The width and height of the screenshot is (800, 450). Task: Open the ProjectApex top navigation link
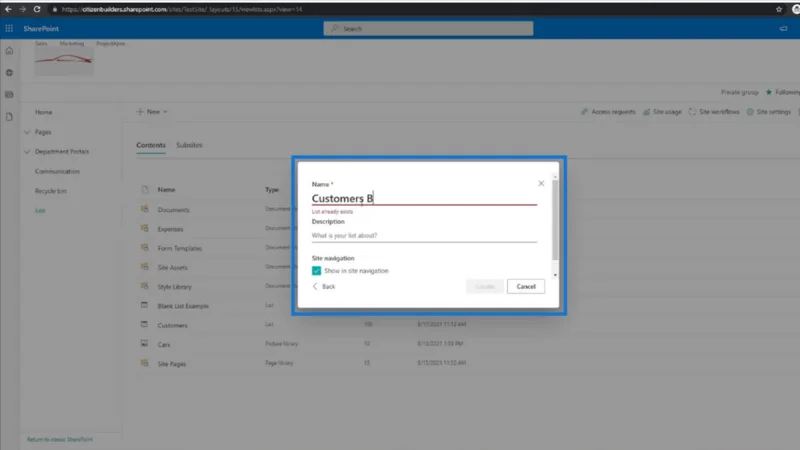(x=110, y=43)
